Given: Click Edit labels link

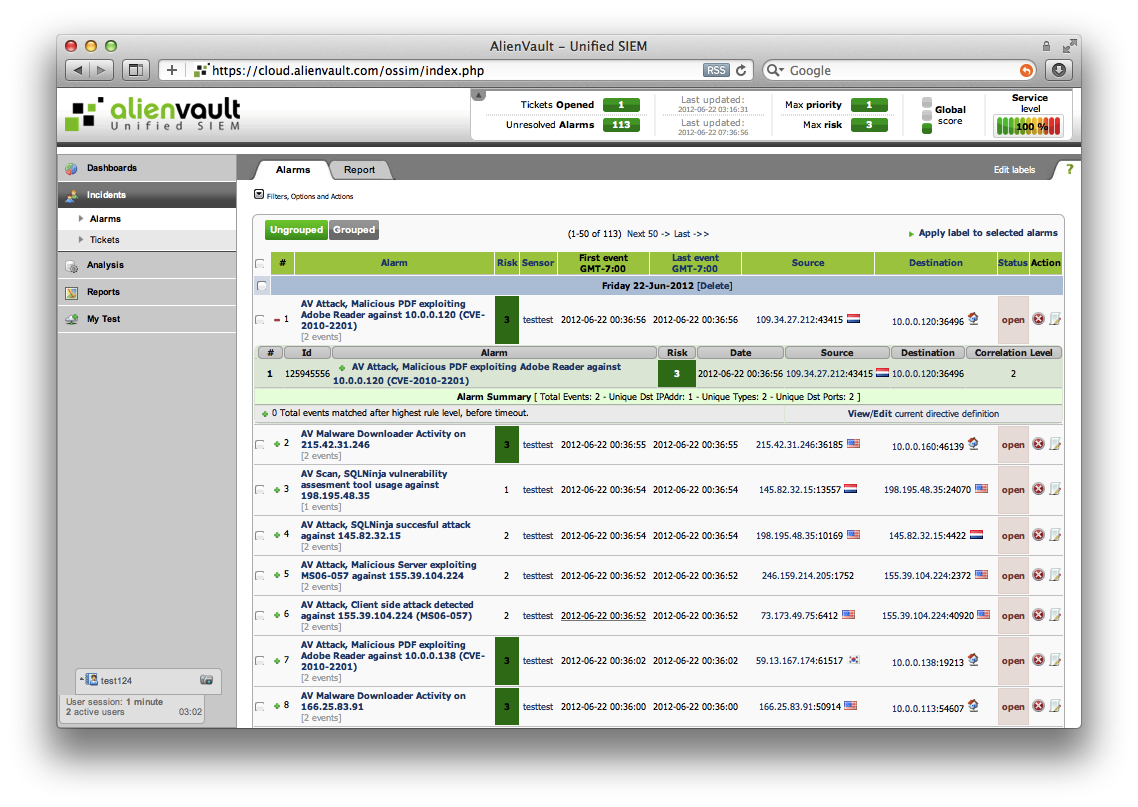Looking at the screenshot, I should click(1014, 170).
